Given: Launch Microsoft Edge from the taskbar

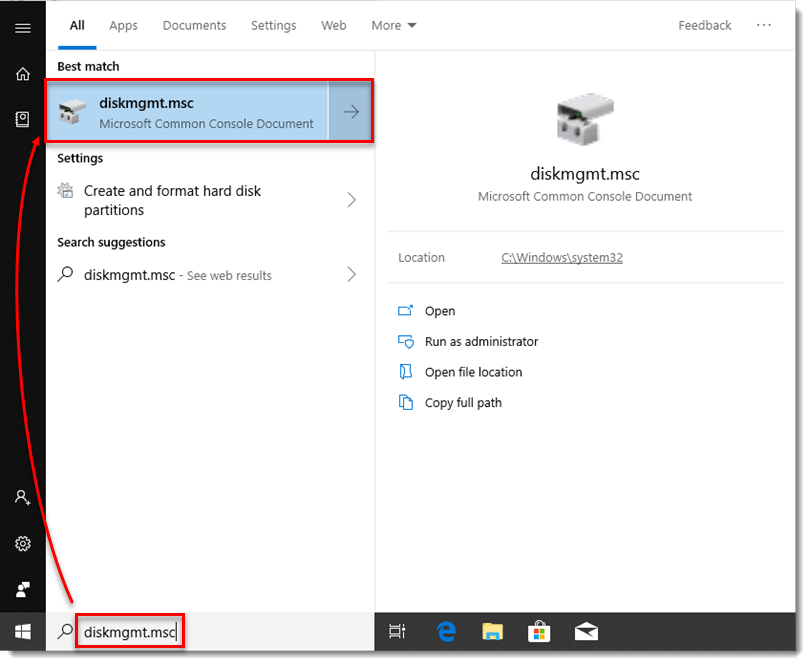Looking at the screenshot, I should pyautogui.click(x=446, y=631).
